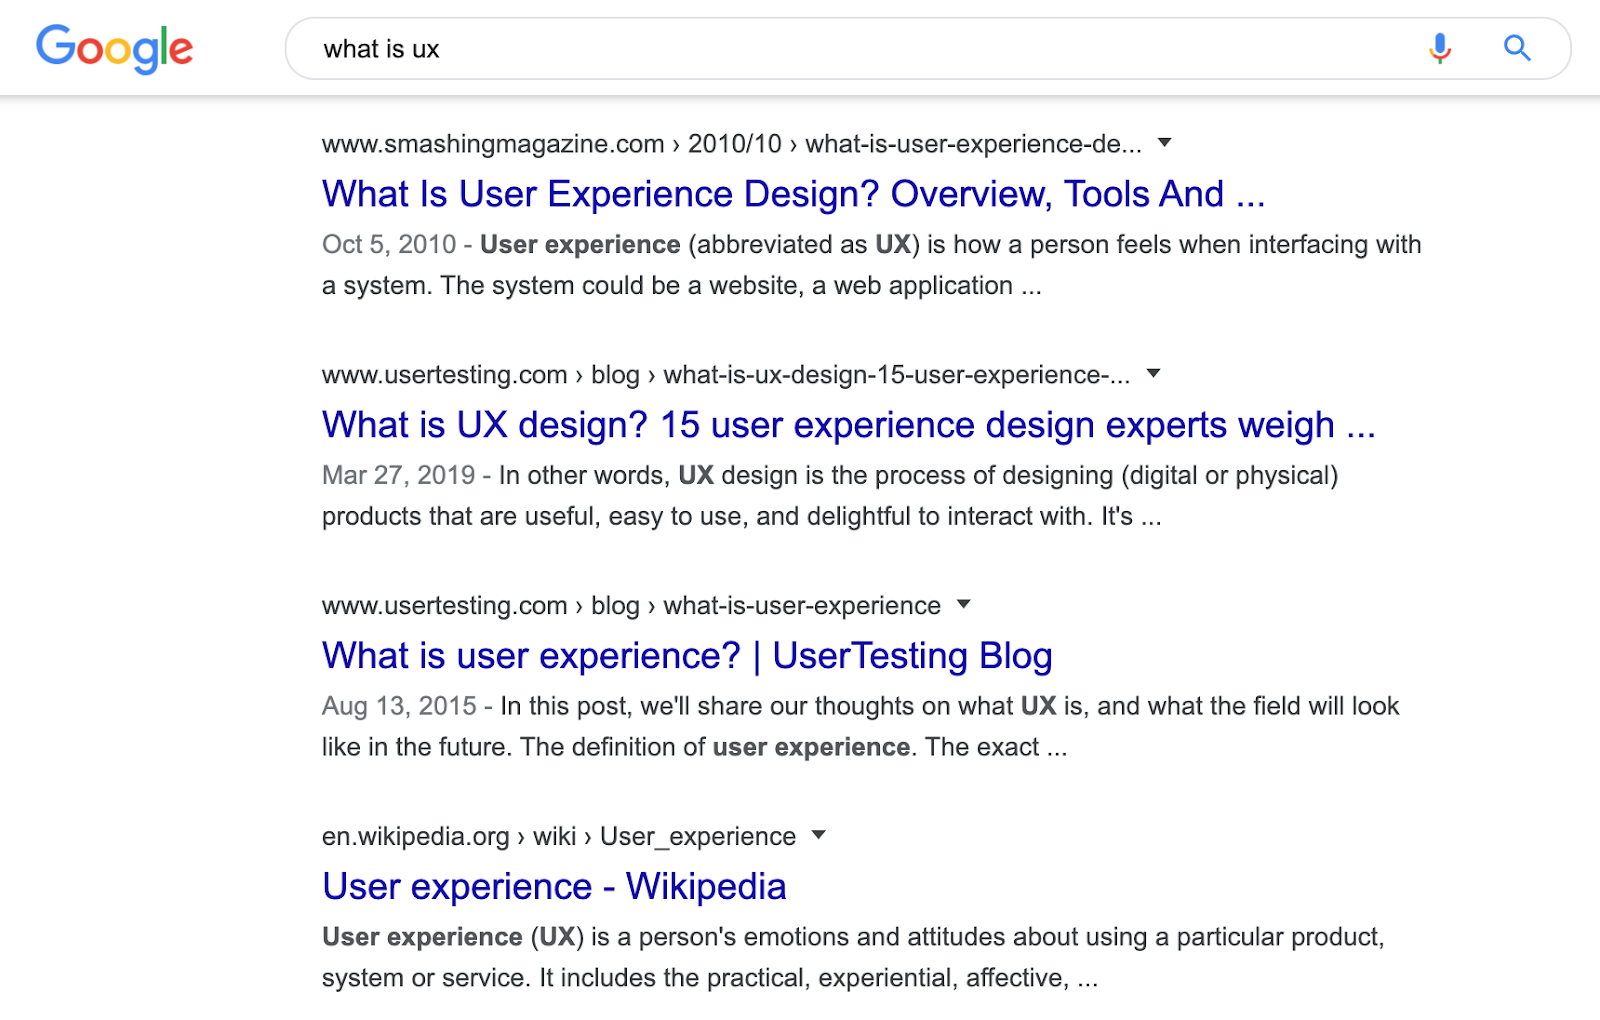Image resolution: width=1600 pixels, height=1020 pixels.
Task: Expand dropdown arrow beside en.wikipedia.org URL
Action: (x=819, y=835)
